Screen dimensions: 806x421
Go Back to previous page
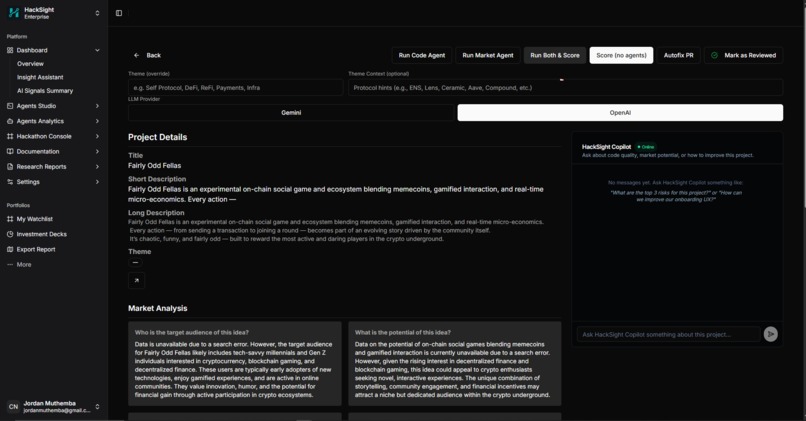click(x=147, y=55)
